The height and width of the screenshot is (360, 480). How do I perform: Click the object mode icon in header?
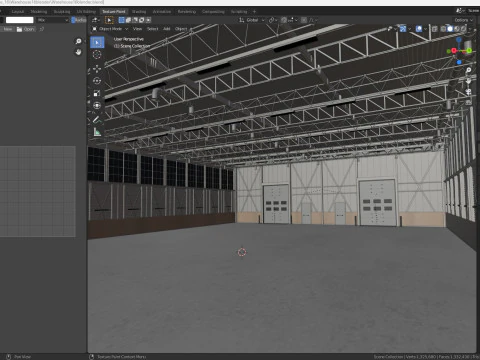(x=95, y=29)
